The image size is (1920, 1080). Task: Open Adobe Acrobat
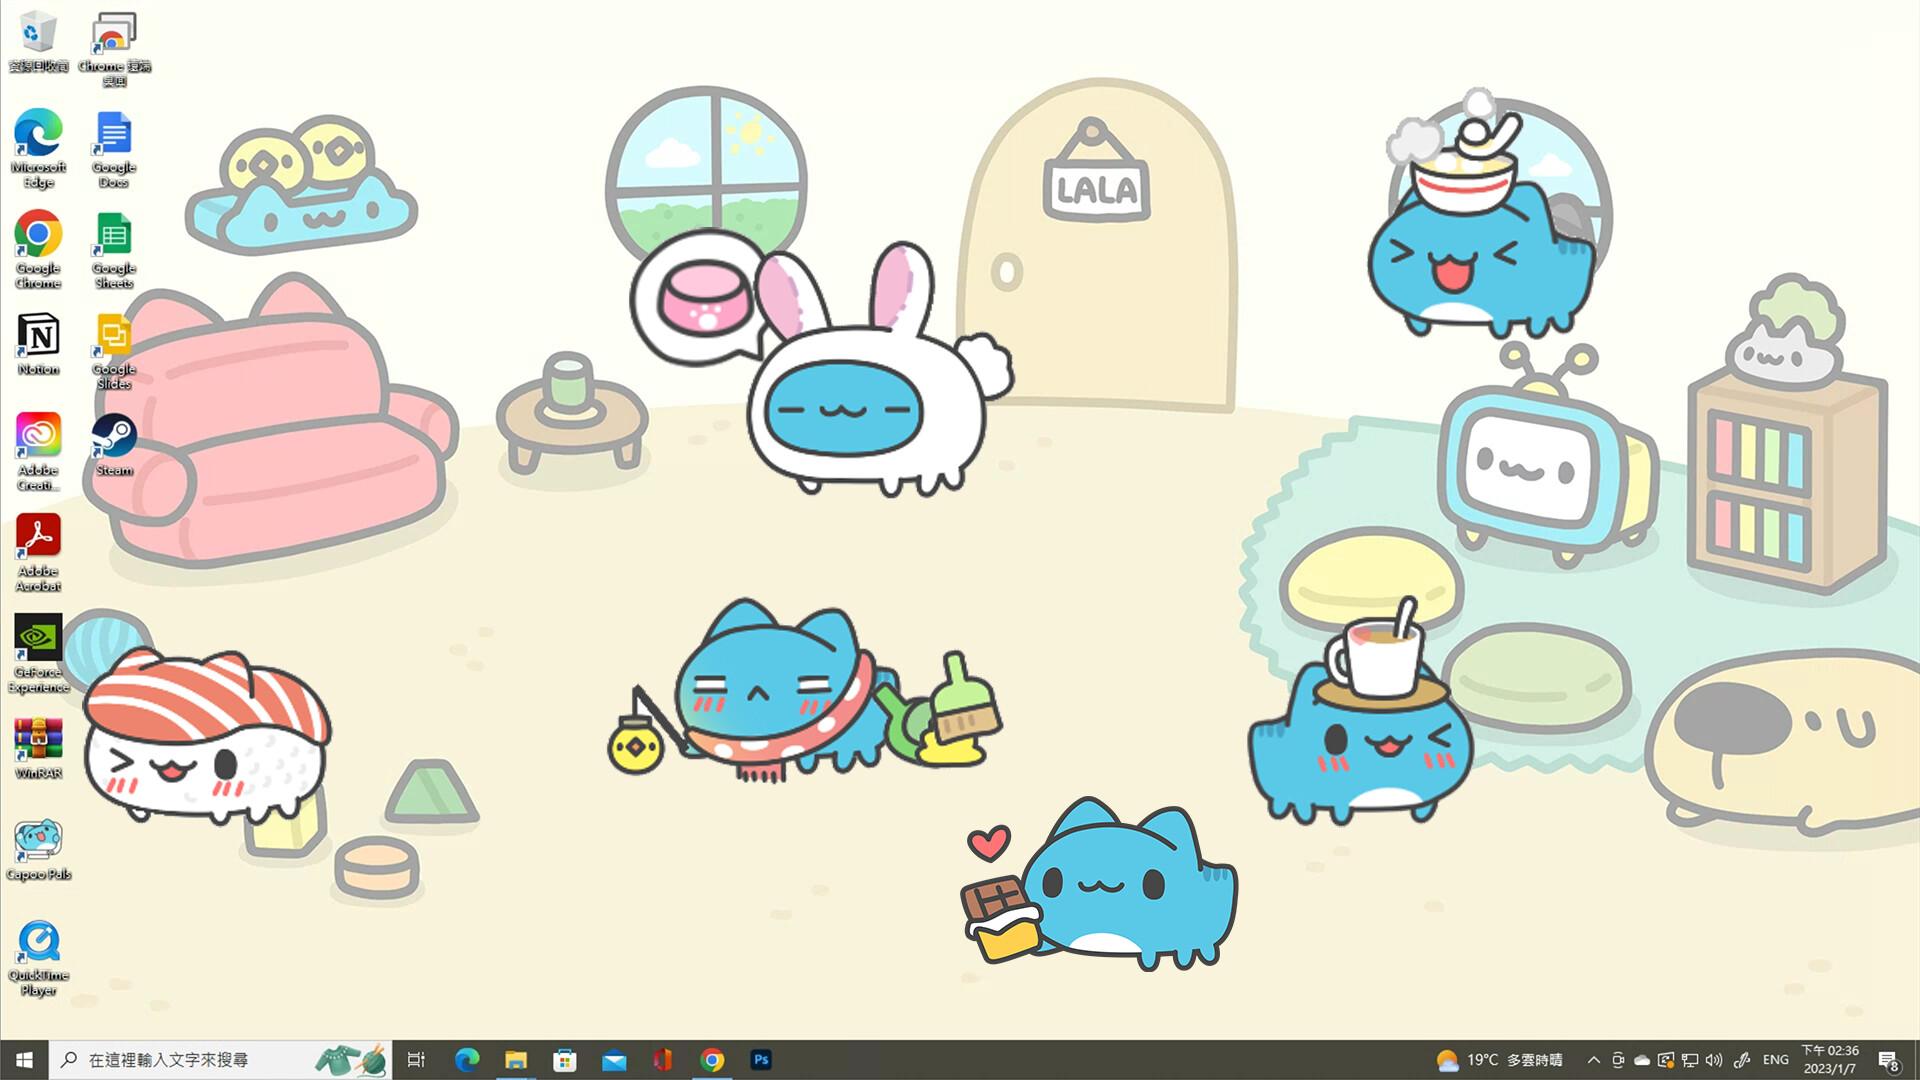coord(37,543)
